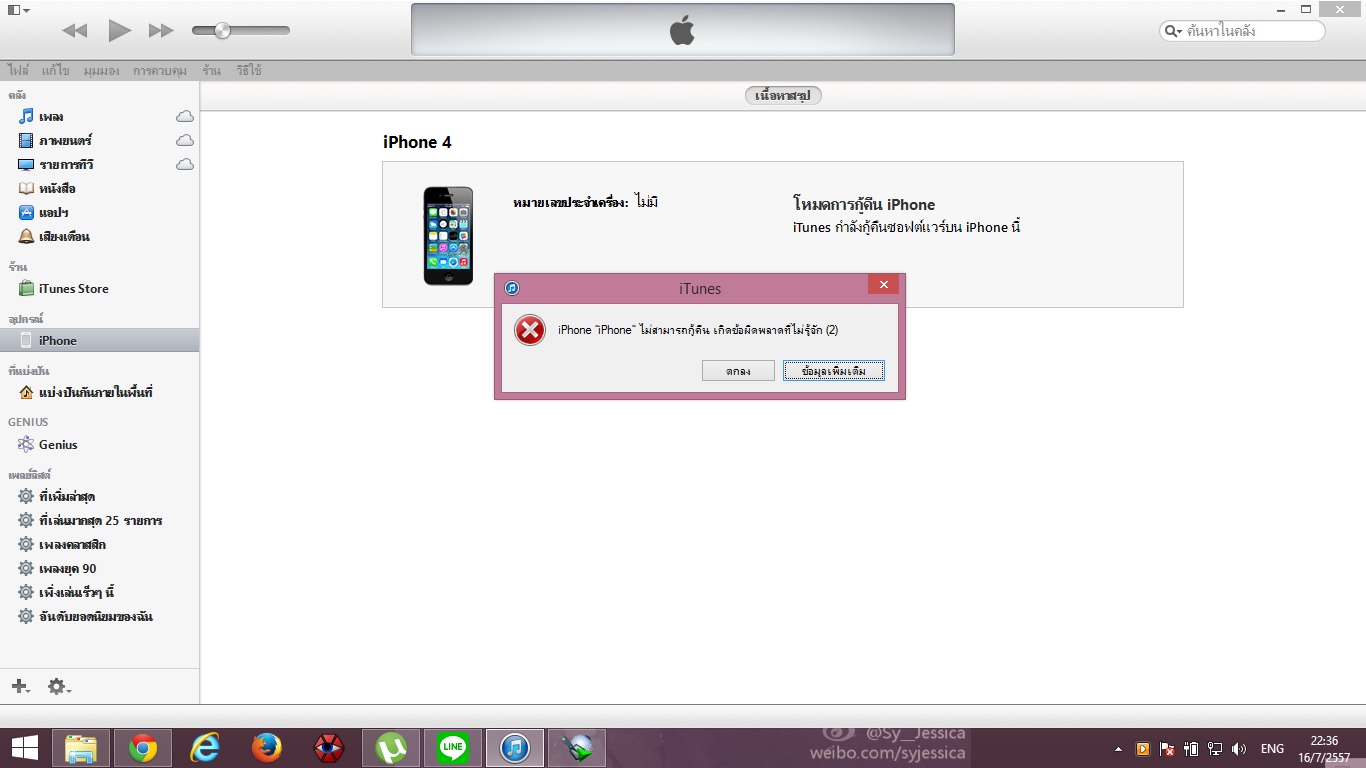1366x768 pixels.
Task: Click the red error icon in dialog
Action: (530, 330)
